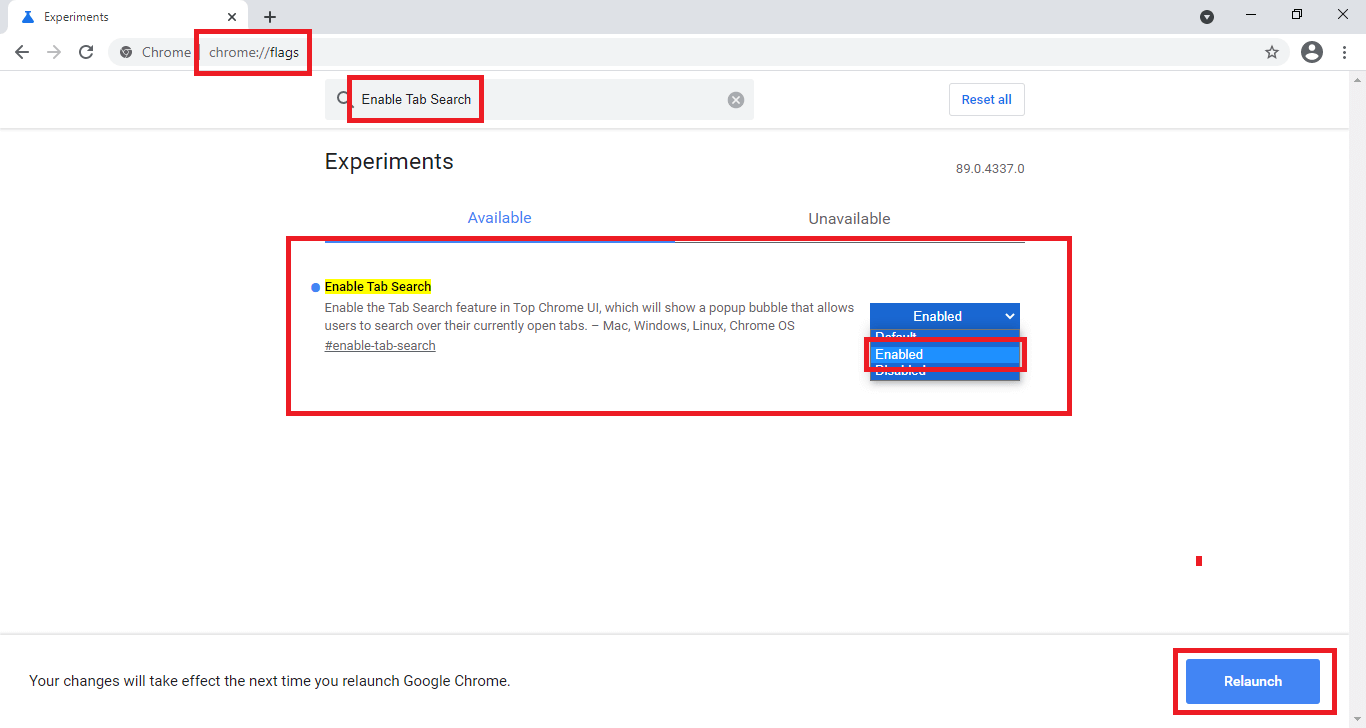The height and width of the screenshot is (728, 1366).
Task: Open the tab search dropdown arrow
Action: click(1207, 17)
